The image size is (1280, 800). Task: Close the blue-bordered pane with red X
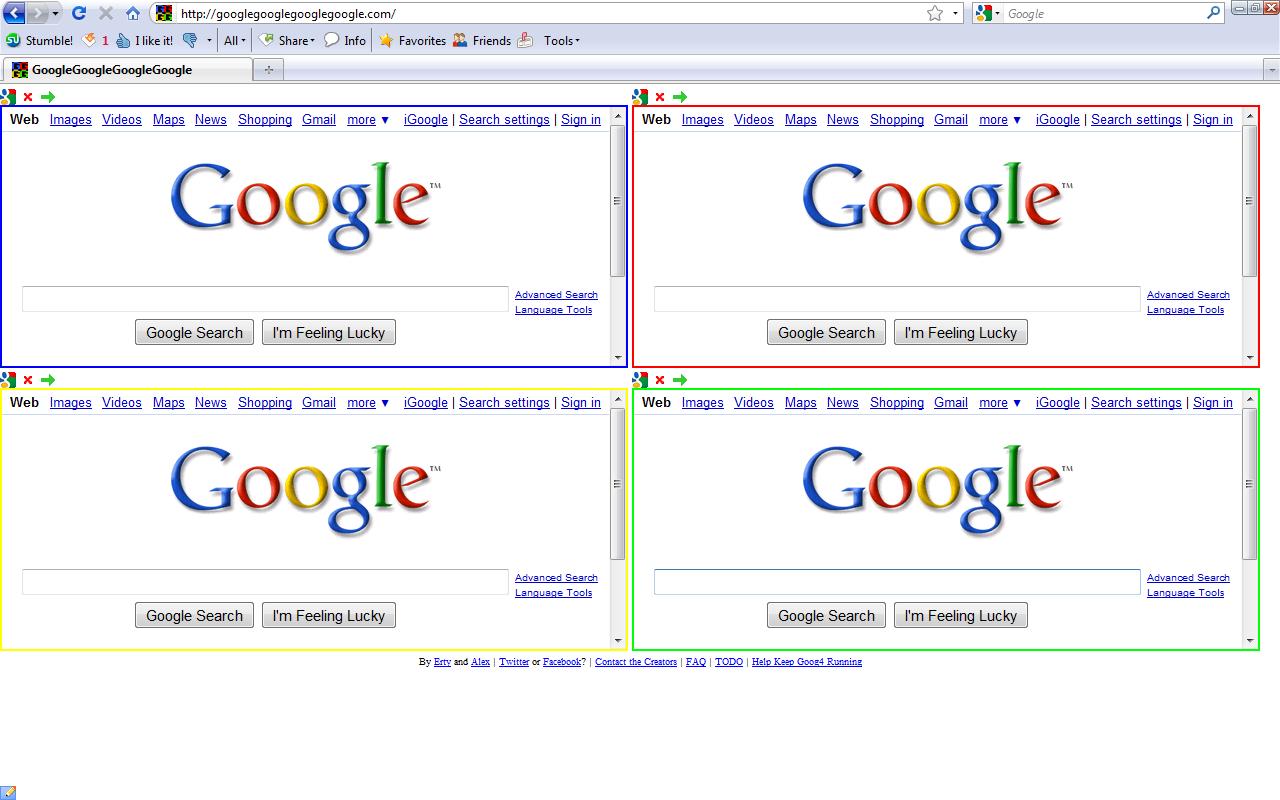click(28, 97)
